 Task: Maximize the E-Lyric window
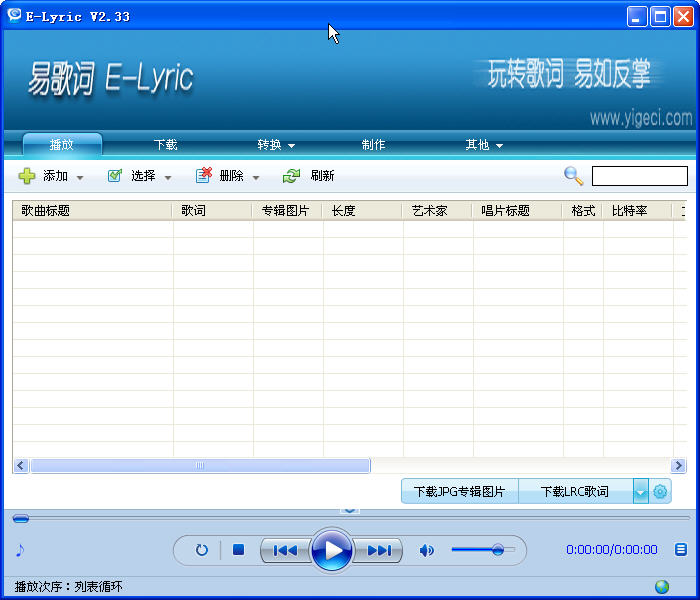660,17
